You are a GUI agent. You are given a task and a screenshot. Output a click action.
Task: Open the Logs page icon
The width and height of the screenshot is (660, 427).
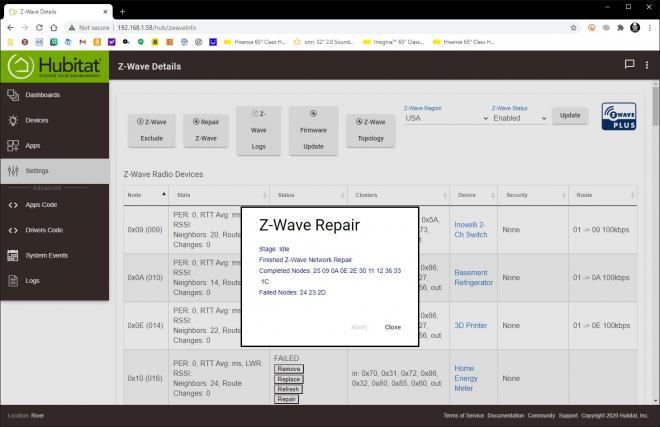(x=13, y=280)
